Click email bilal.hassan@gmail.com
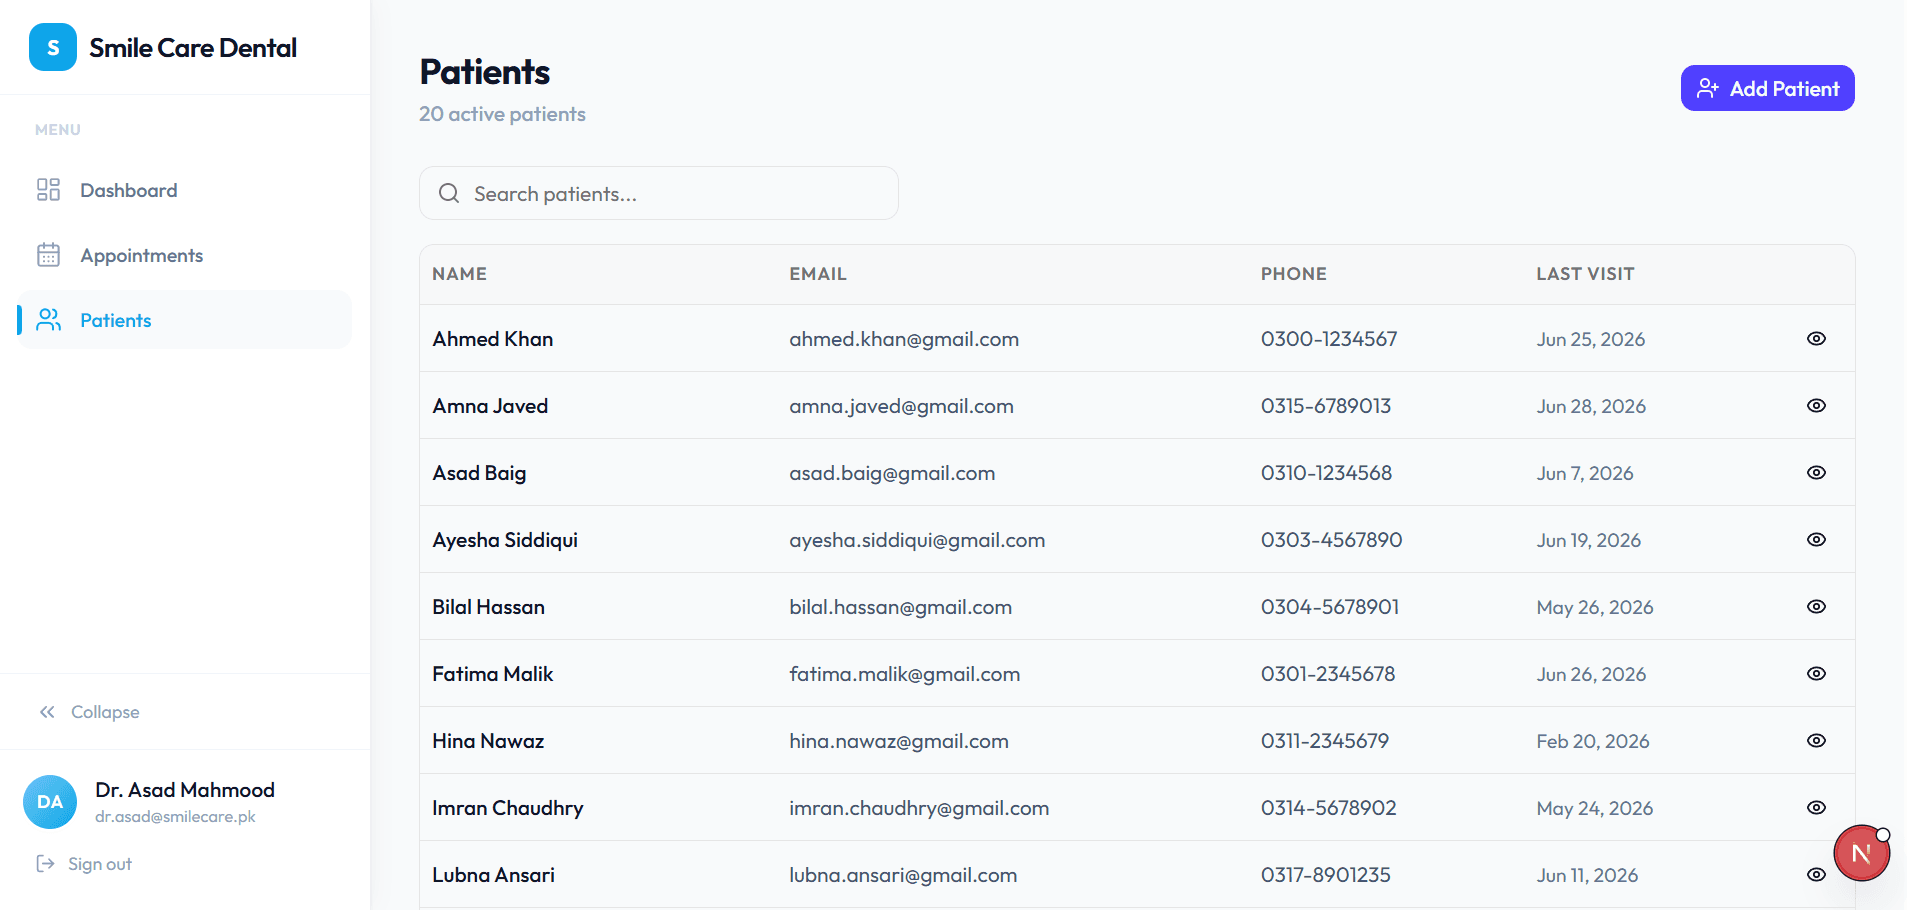1907x910 pixels. point(900,607)
